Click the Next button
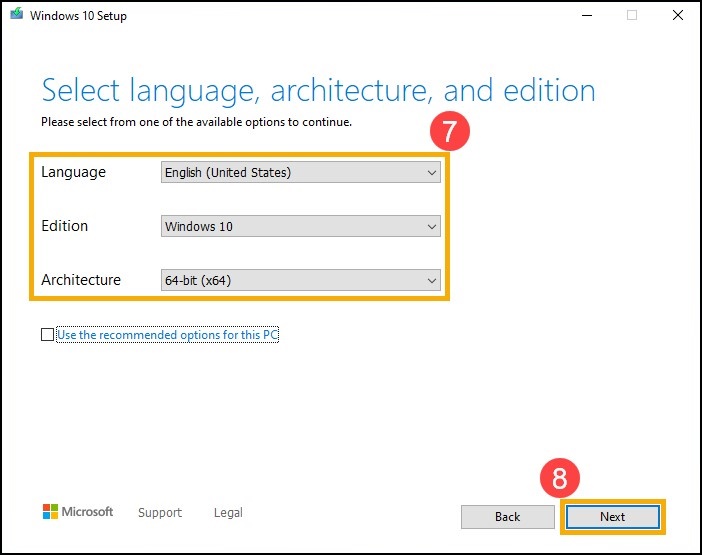Viewport: 702px width, 555px height. tap(612, 517)
